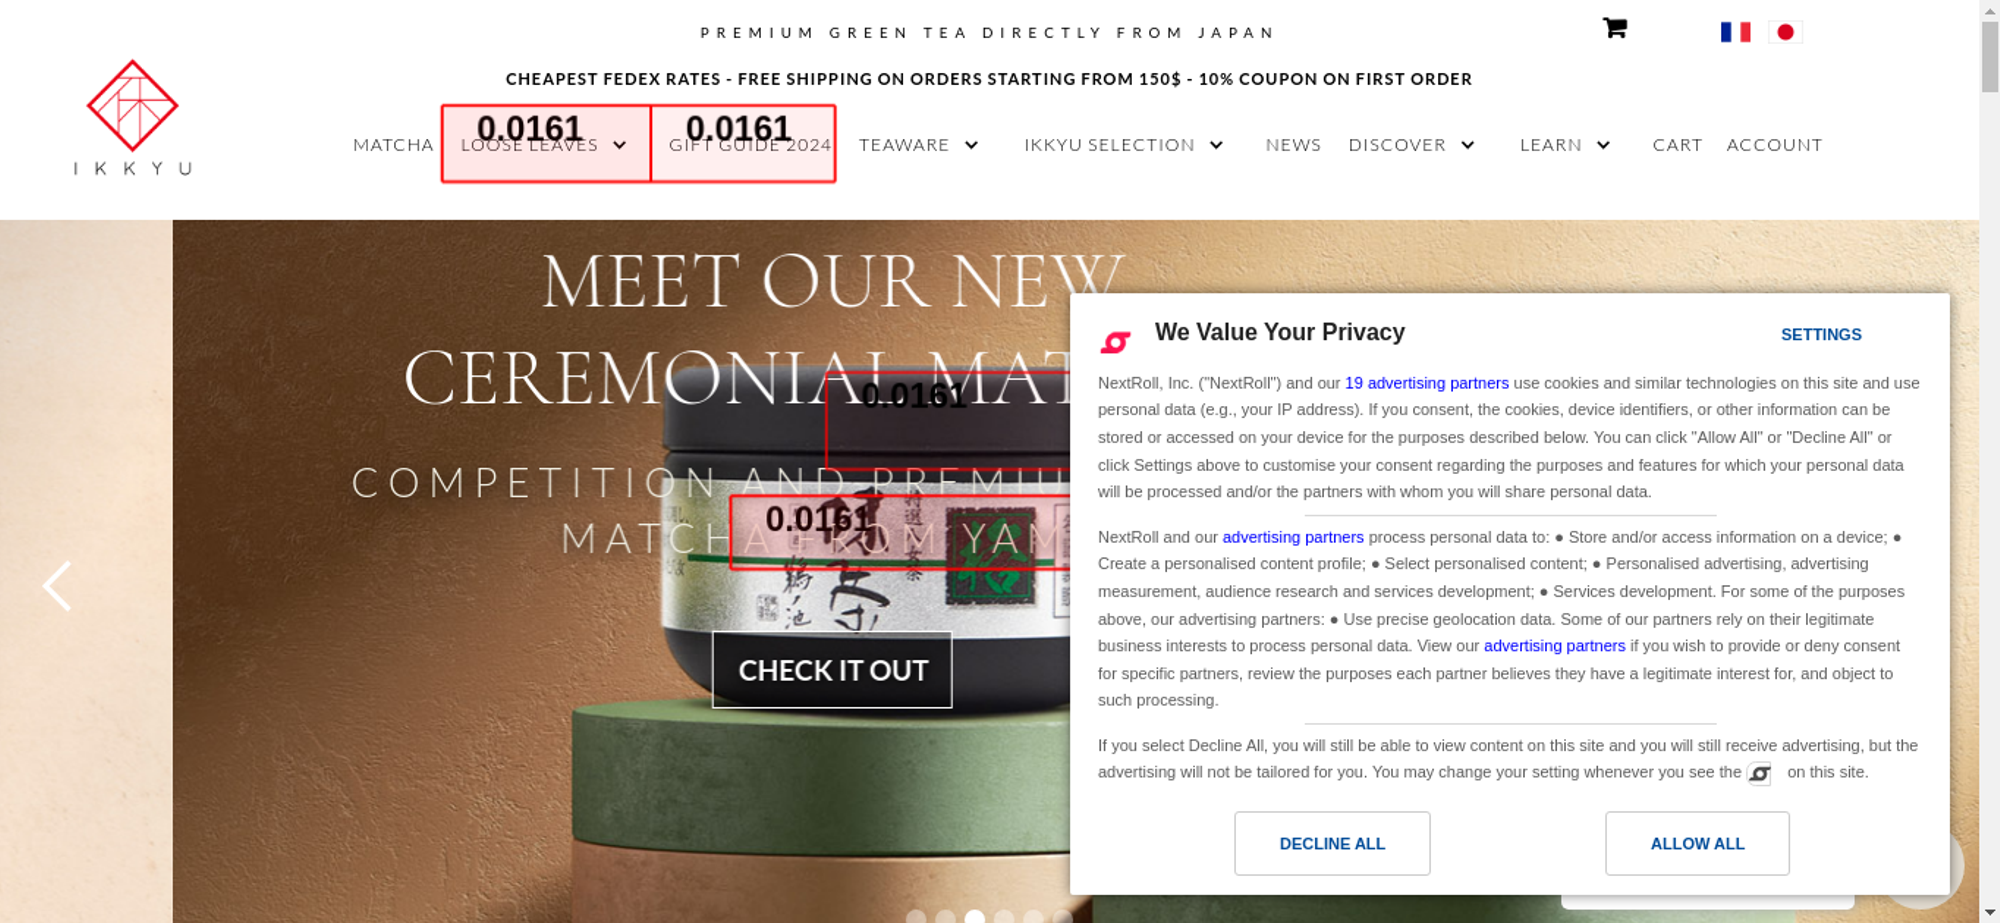The width and height of the screenshot is (2000, 923).
Task: Expand the Learn menu chevron
Action: tap(1603, 145)
